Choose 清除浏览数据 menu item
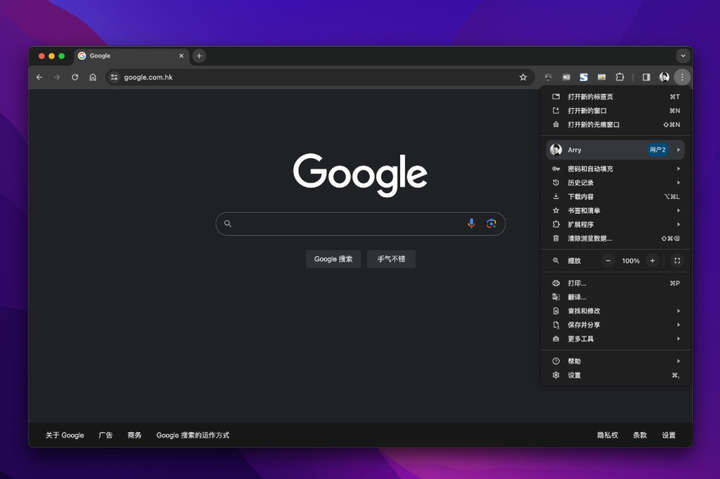This screenshot has height=479, width=720. (x=615, y=238)
